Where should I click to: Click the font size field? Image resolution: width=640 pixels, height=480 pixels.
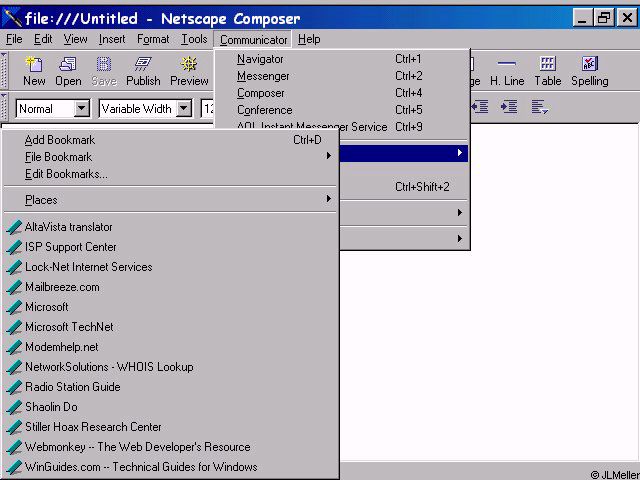coord(208,109)
